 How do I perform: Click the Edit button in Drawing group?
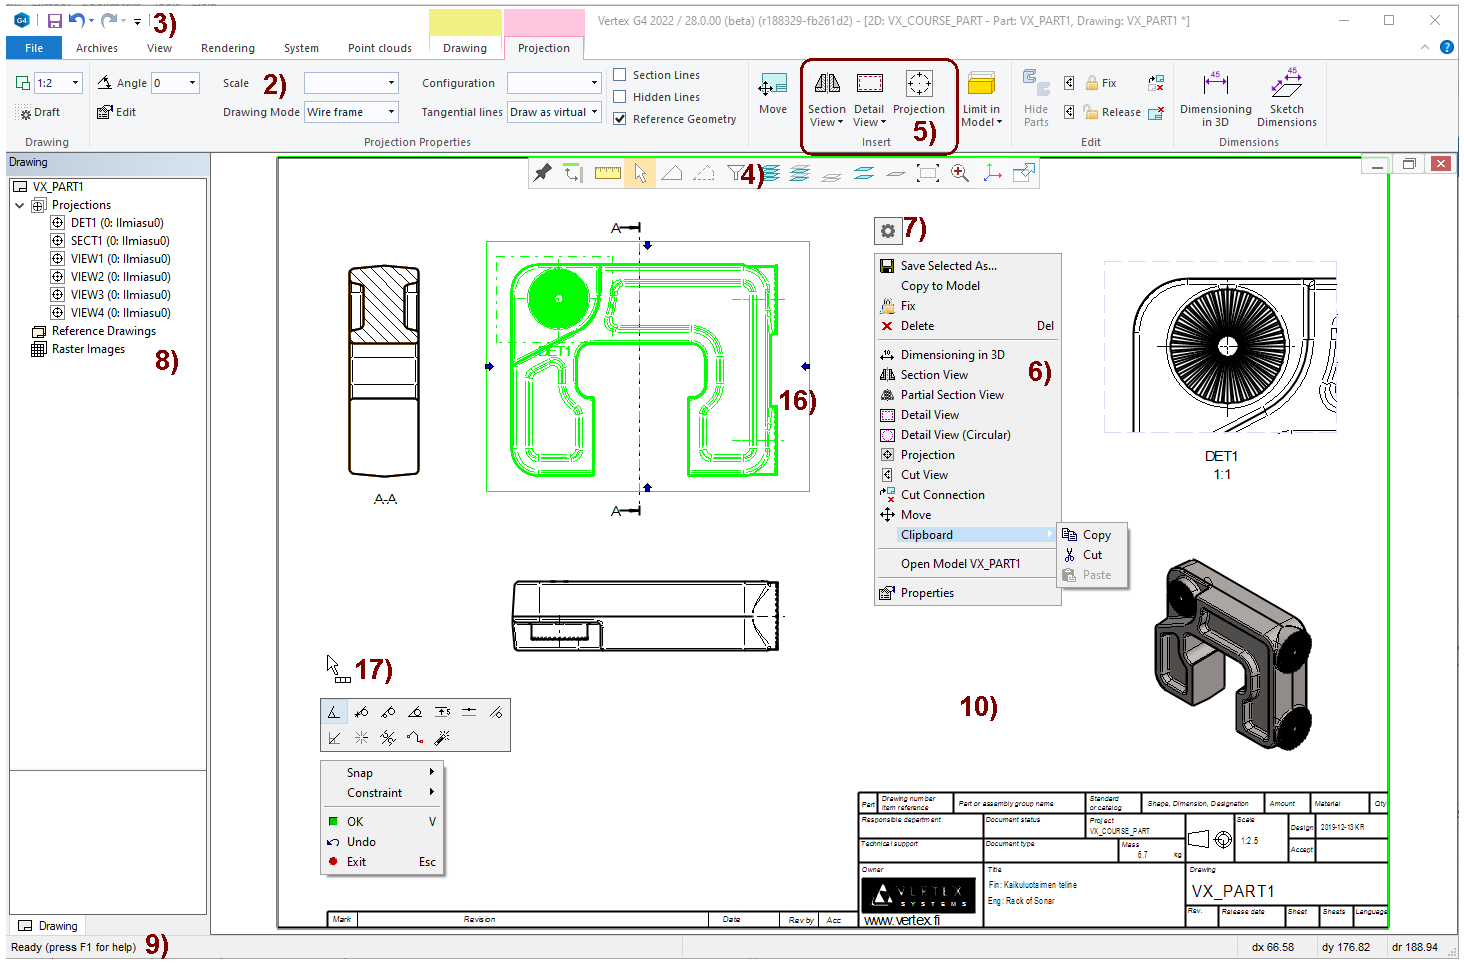[116, 112]
